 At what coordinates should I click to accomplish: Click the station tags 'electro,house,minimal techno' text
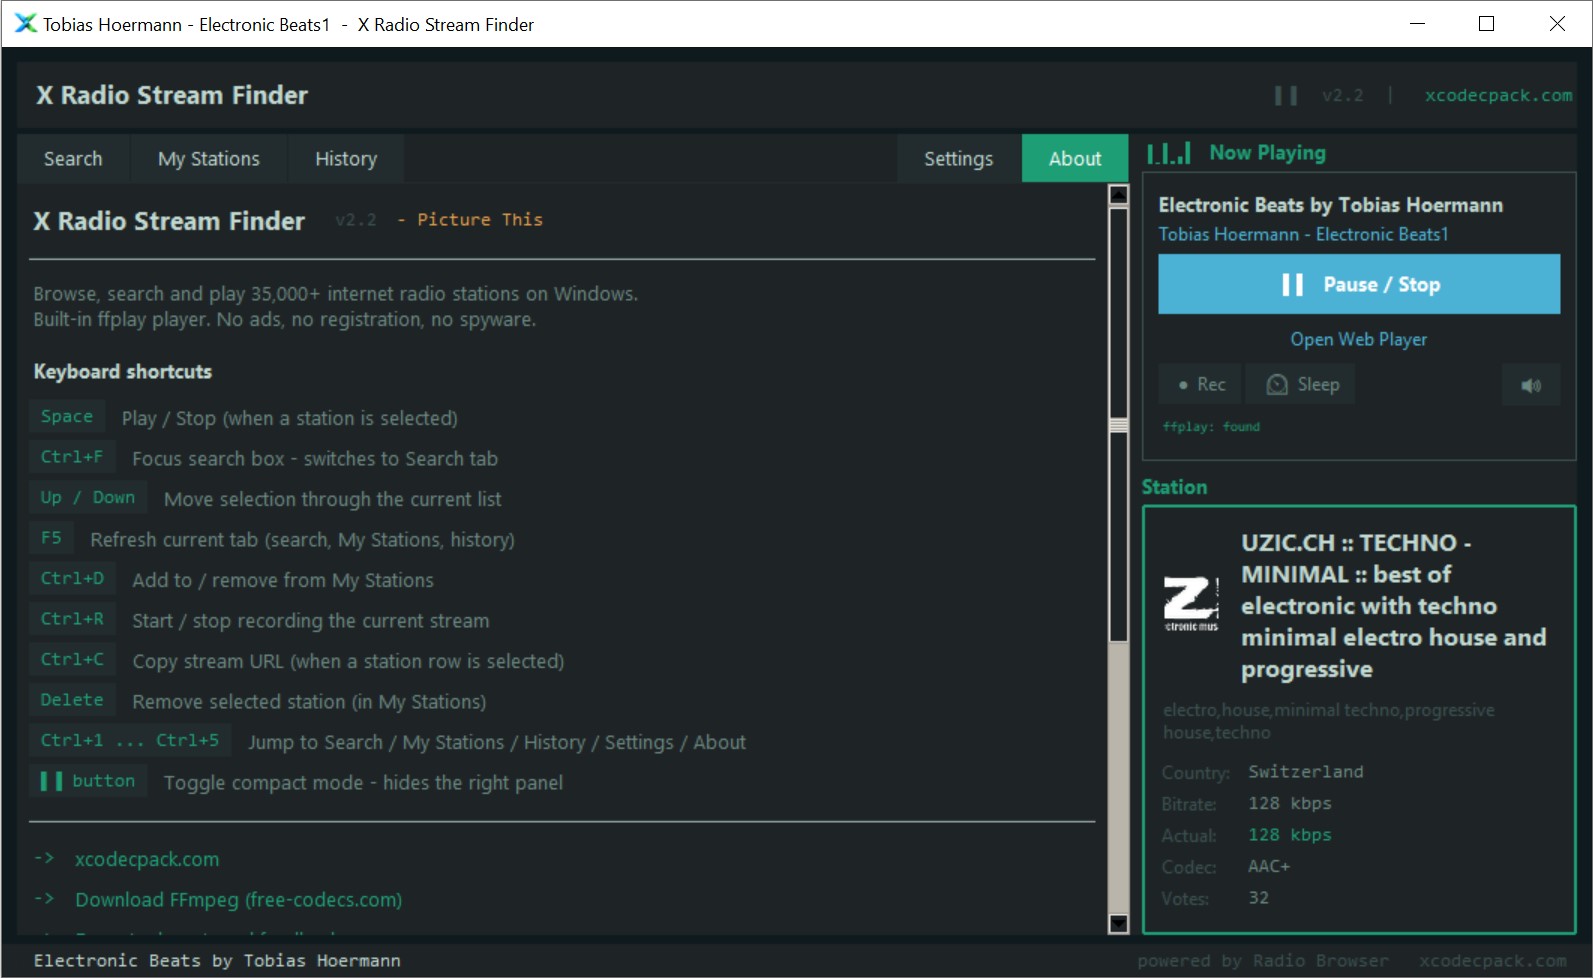(x=1329, y=721)
